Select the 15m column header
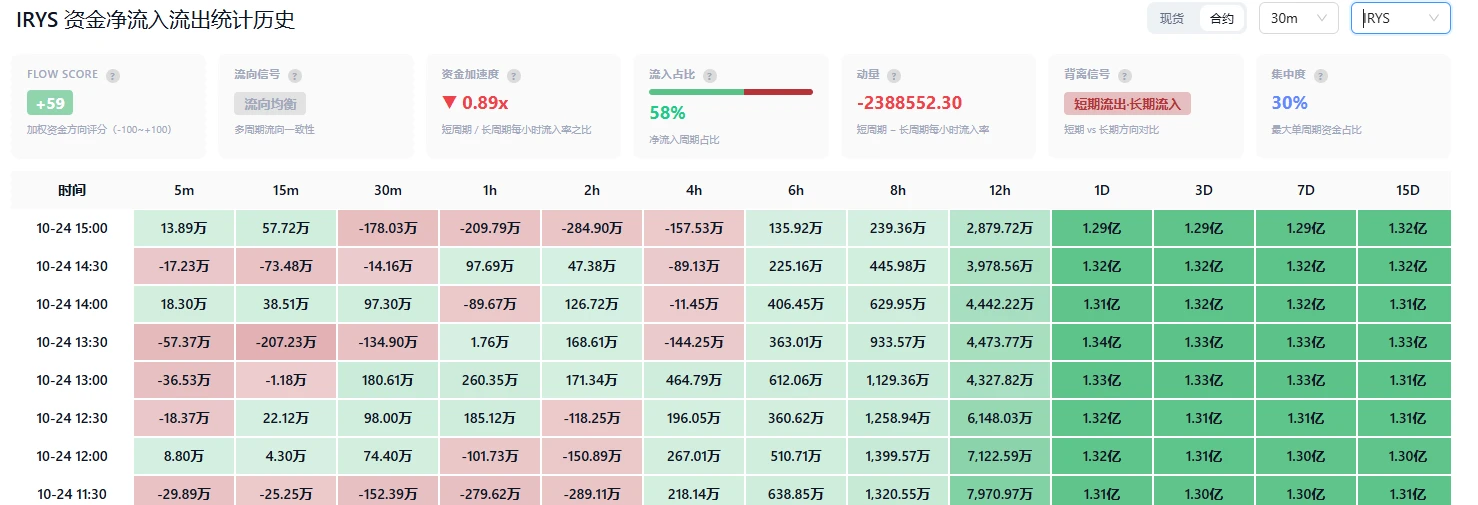 tap(286, 190)
